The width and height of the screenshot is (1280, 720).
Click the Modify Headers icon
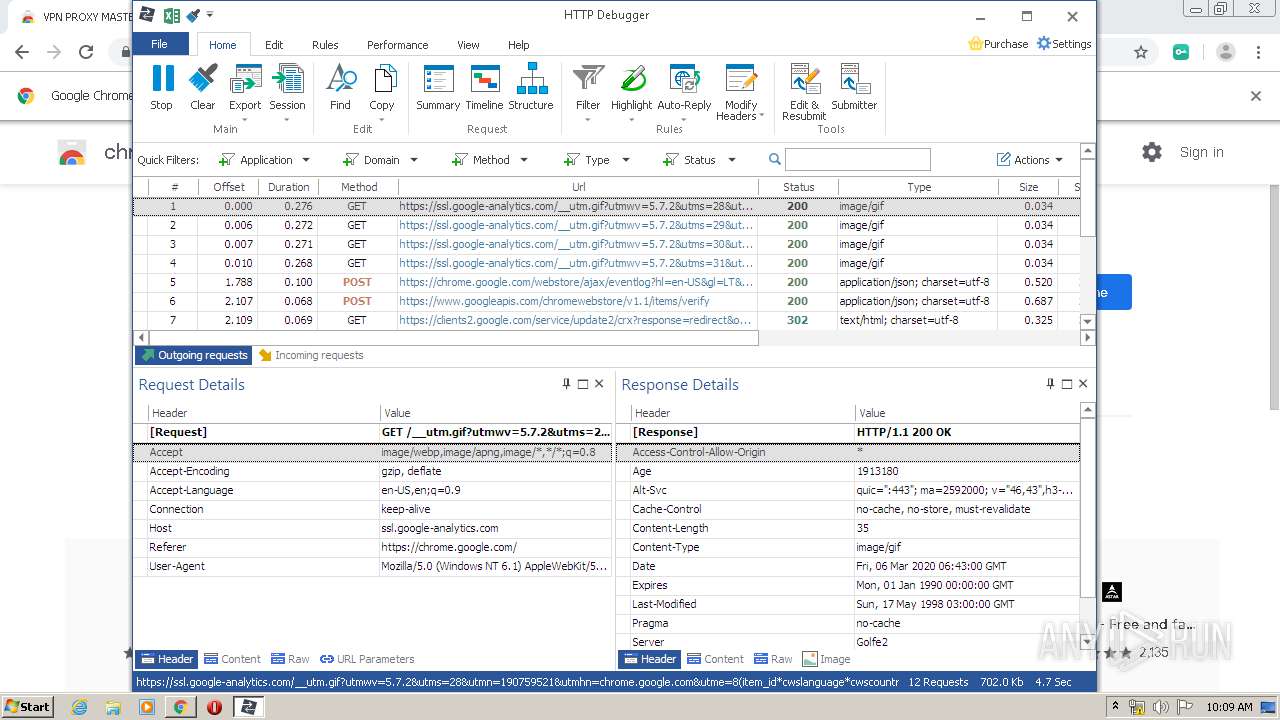point(741,78)
